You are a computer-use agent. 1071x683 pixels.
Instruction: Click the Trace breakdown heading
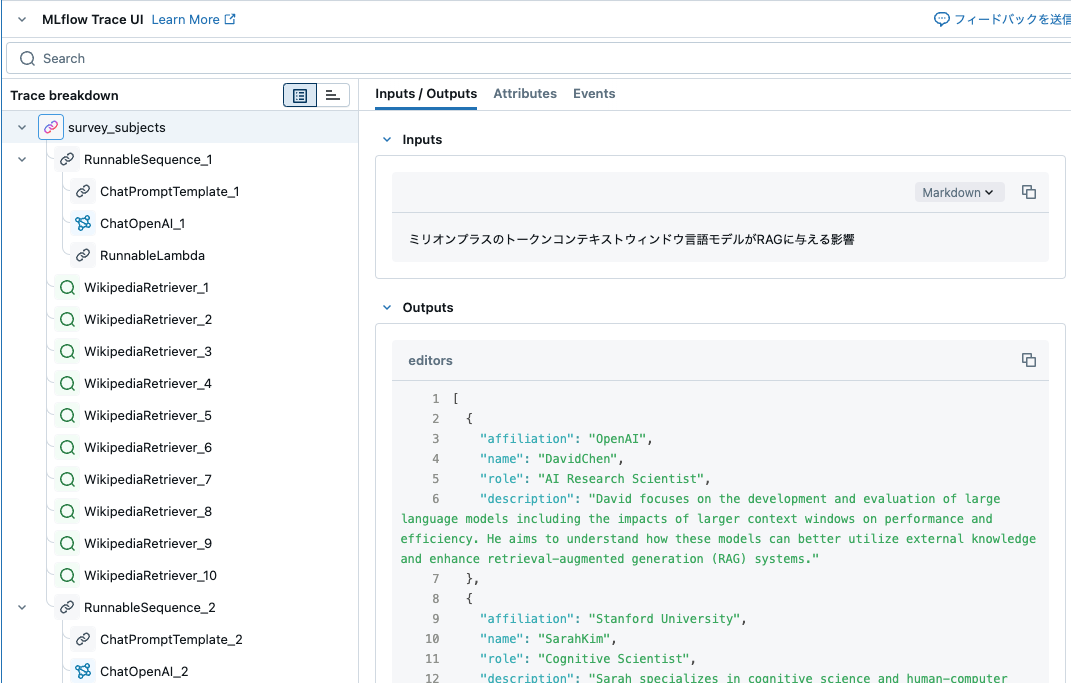point(64,96)
